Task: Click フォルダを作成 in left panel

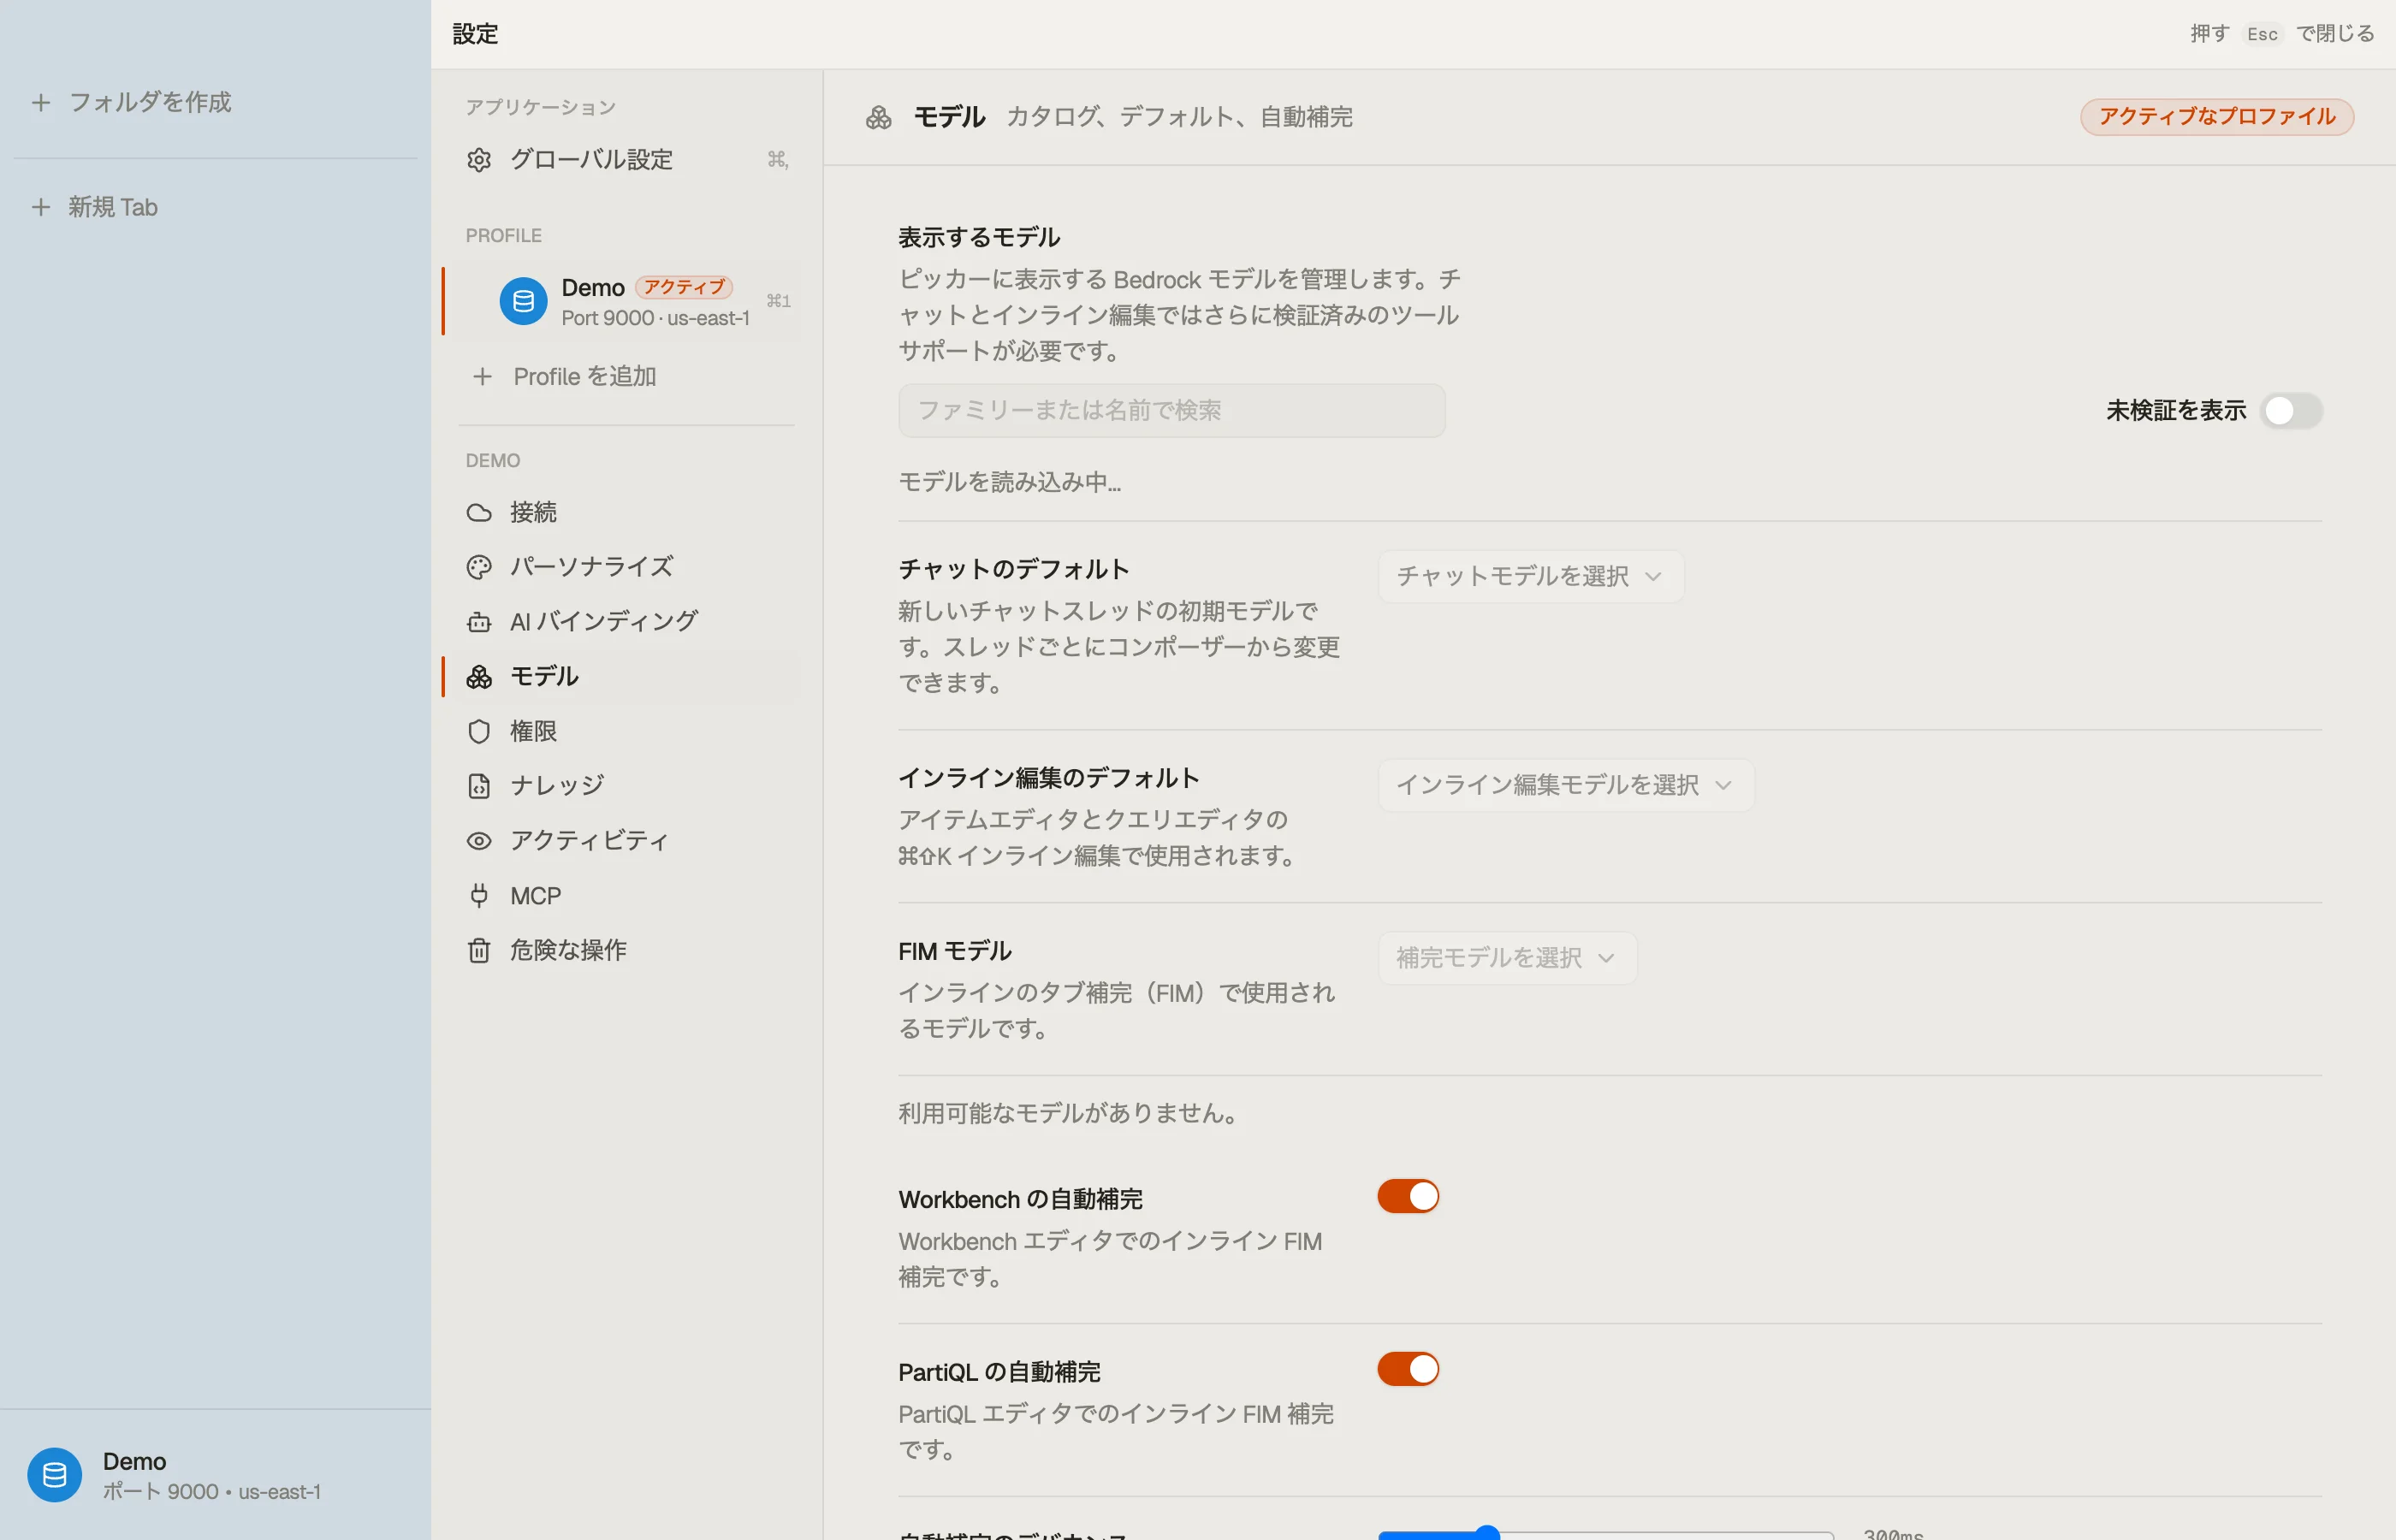Action: pyautogui.click(x=131, y=102)
